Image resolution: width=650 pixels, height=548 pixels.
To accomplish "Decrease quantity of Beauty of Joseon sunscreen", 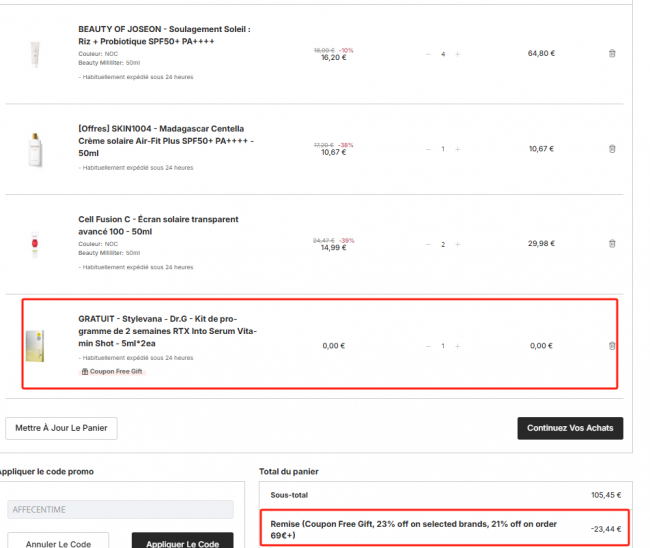I will point(428,54).
